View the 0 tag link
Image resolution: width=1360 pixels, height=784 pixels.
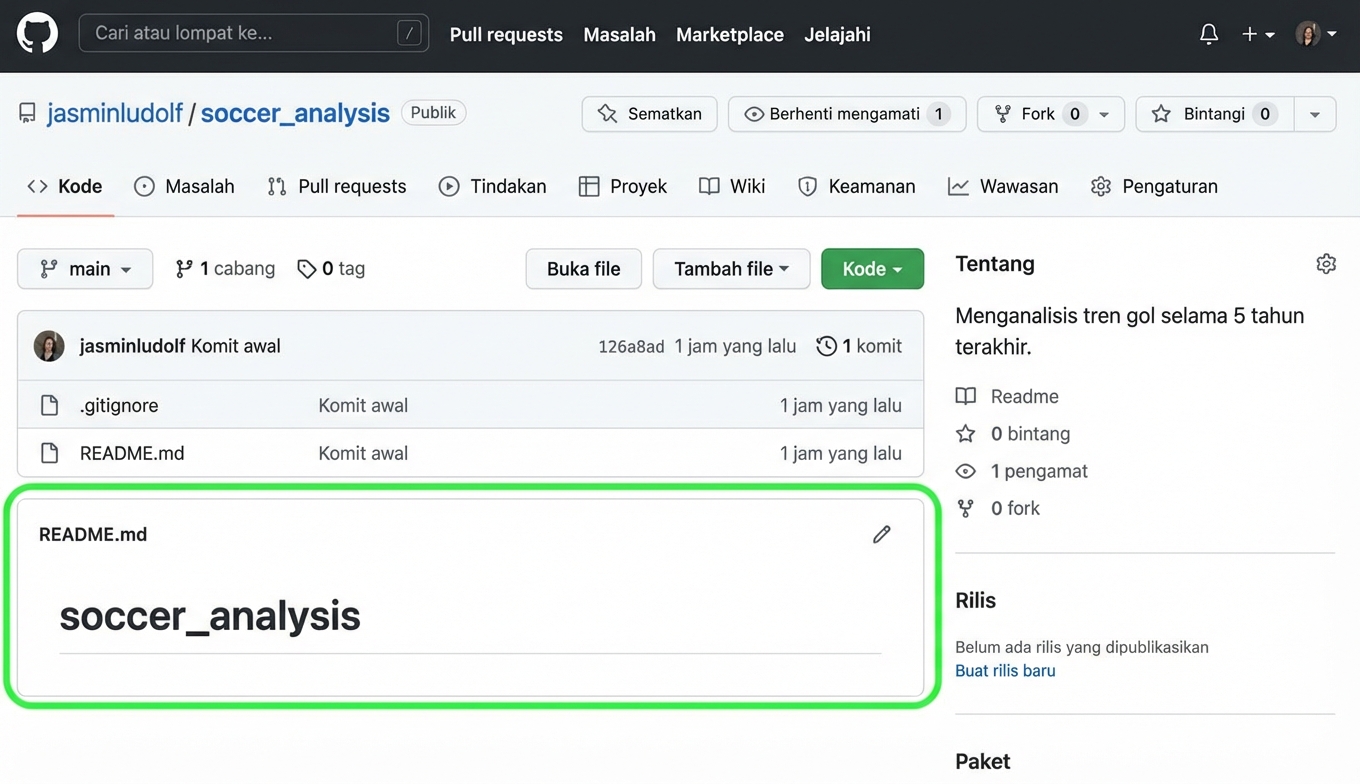point(331,269)
